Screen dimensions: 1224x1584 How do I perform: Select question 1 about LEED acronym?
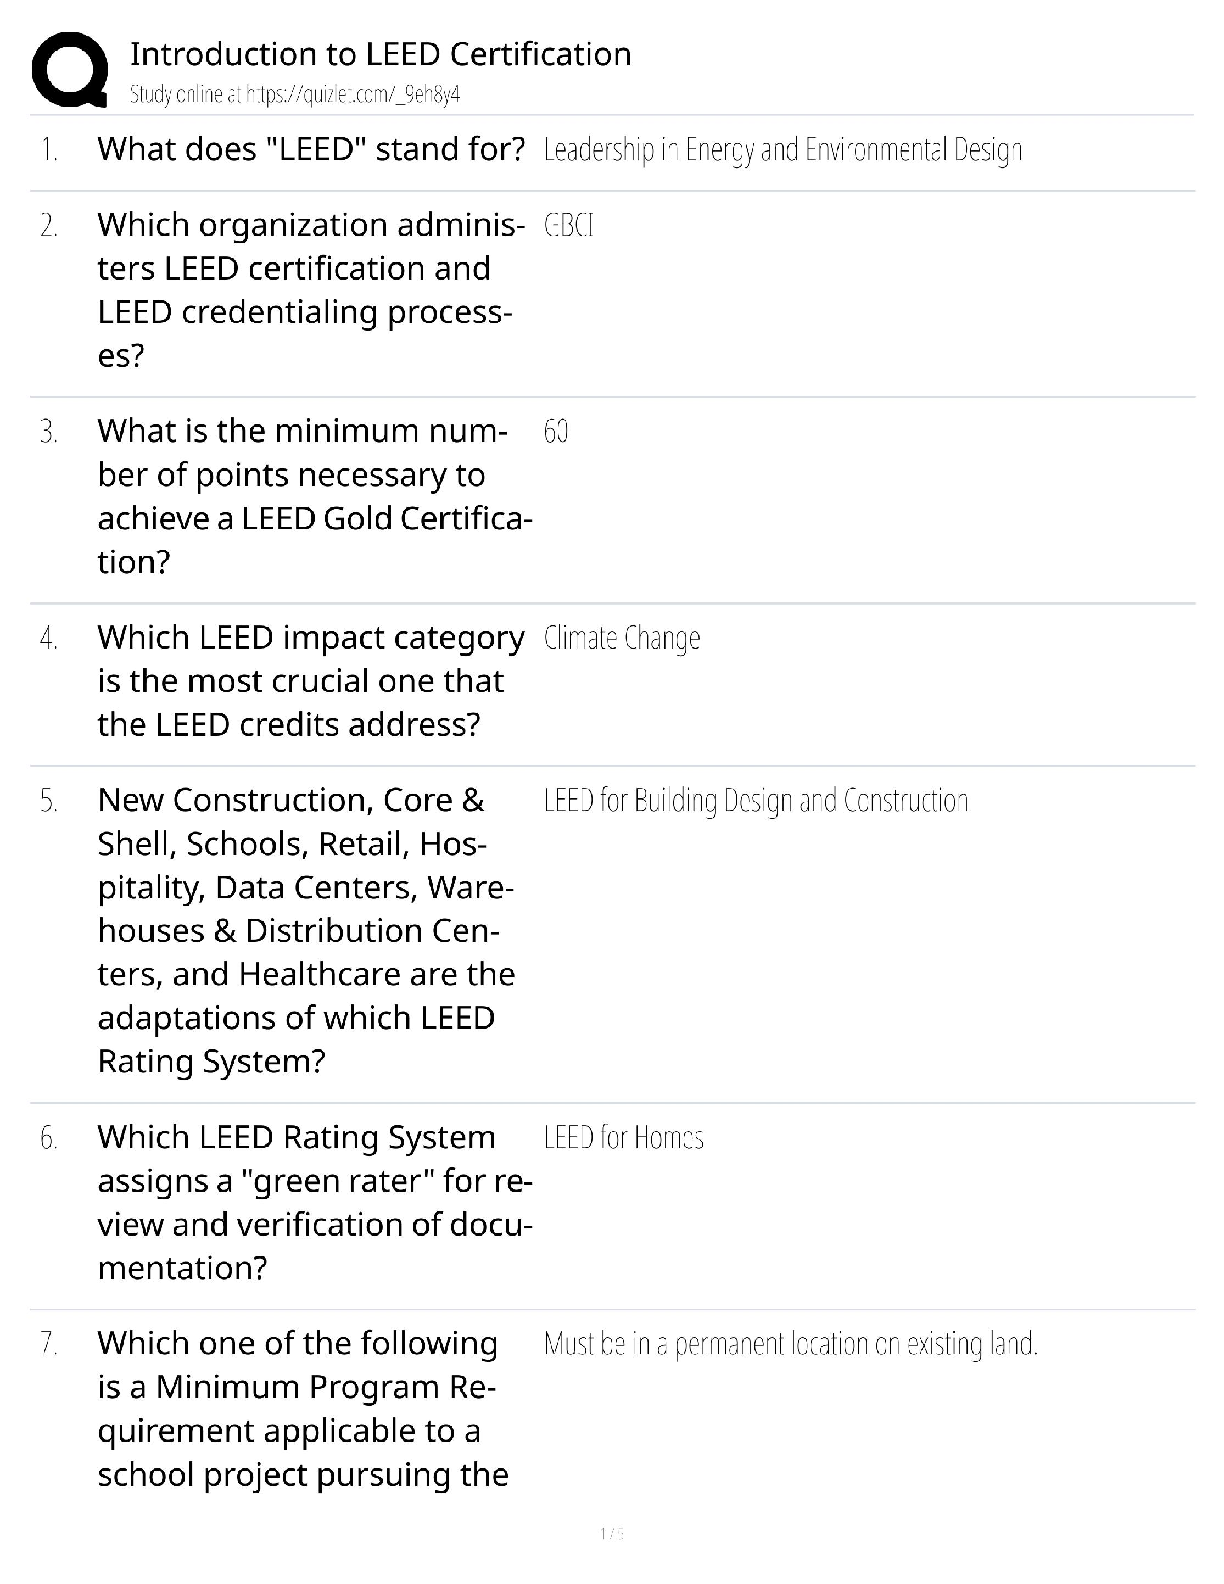(x=311, y=149)
